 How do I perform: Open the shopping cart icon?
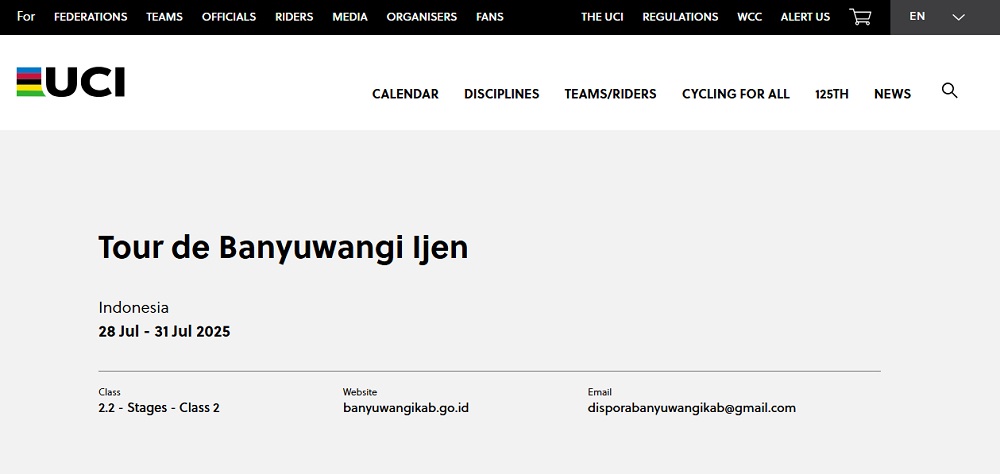coord(860,17)
